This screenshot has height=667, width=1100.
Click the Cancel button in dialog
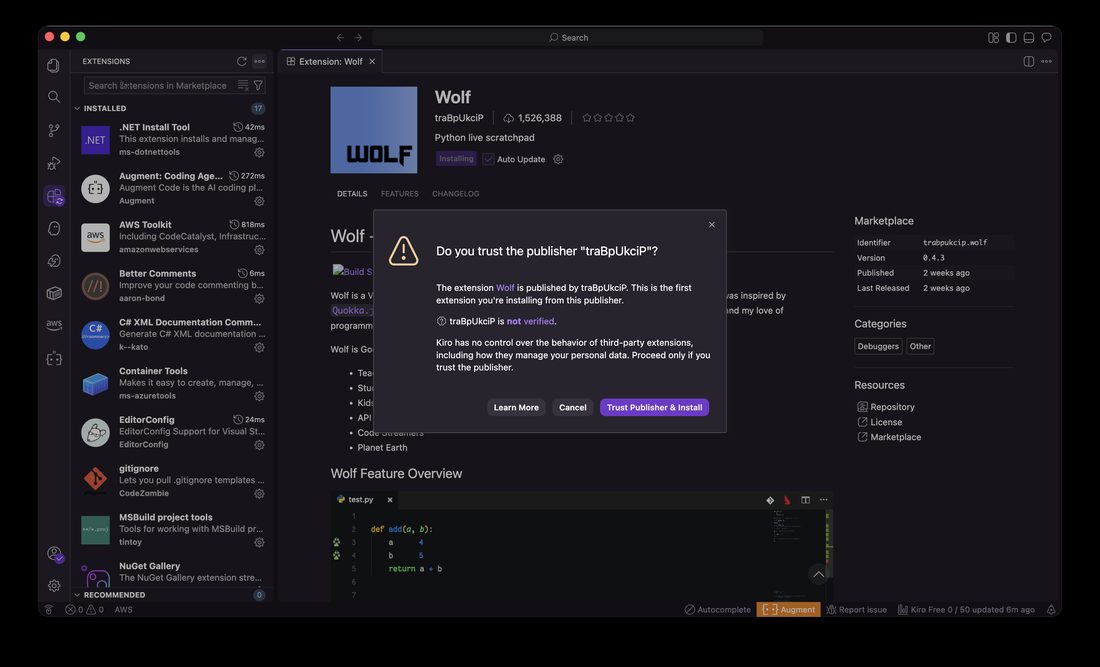point(572,407)
